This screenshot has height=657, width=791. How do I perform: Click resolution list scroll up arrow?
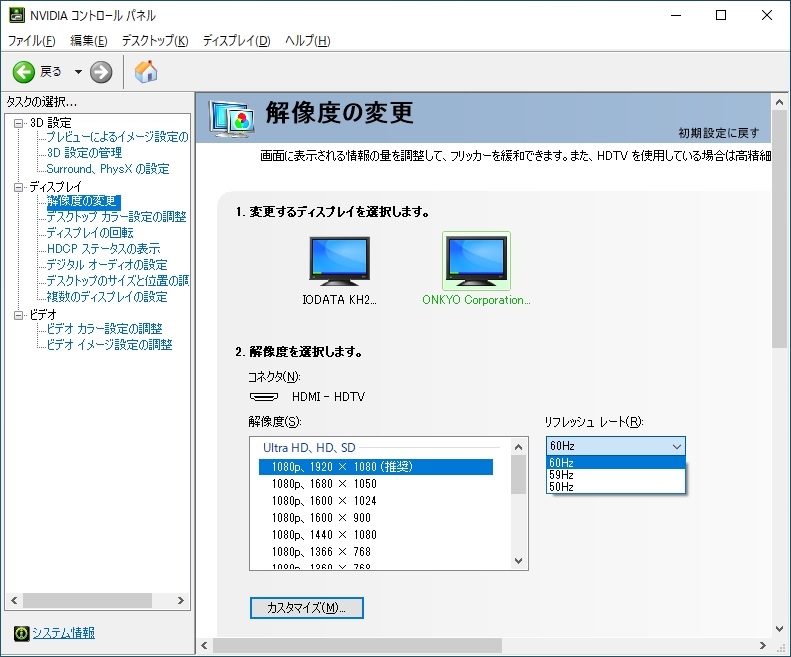click(519, 447)
